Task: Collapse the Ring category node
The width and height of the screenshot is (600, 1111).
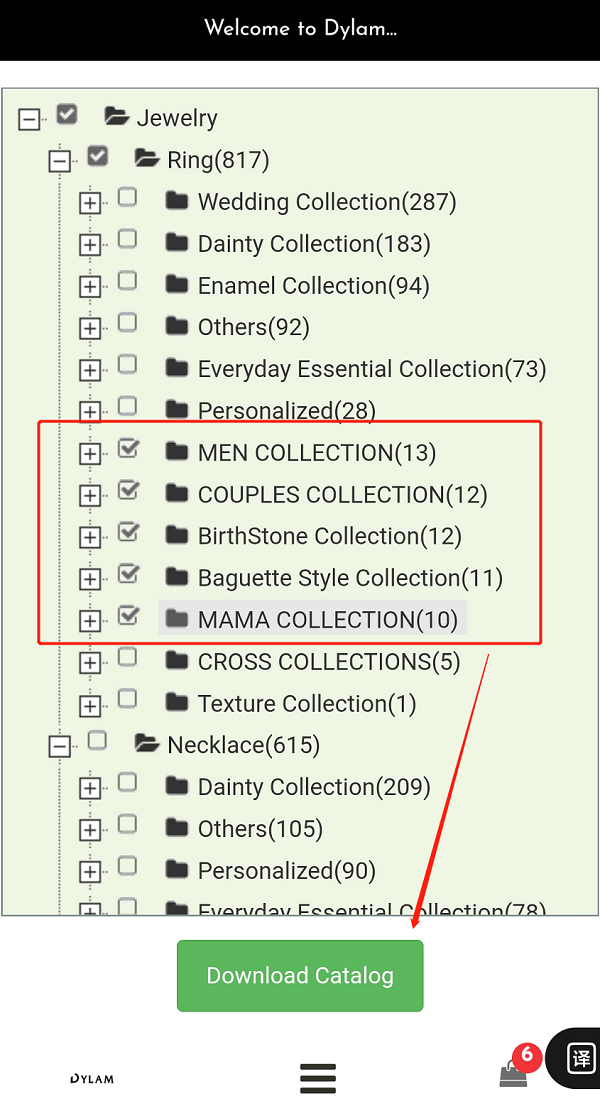Action: pos(60,161)
